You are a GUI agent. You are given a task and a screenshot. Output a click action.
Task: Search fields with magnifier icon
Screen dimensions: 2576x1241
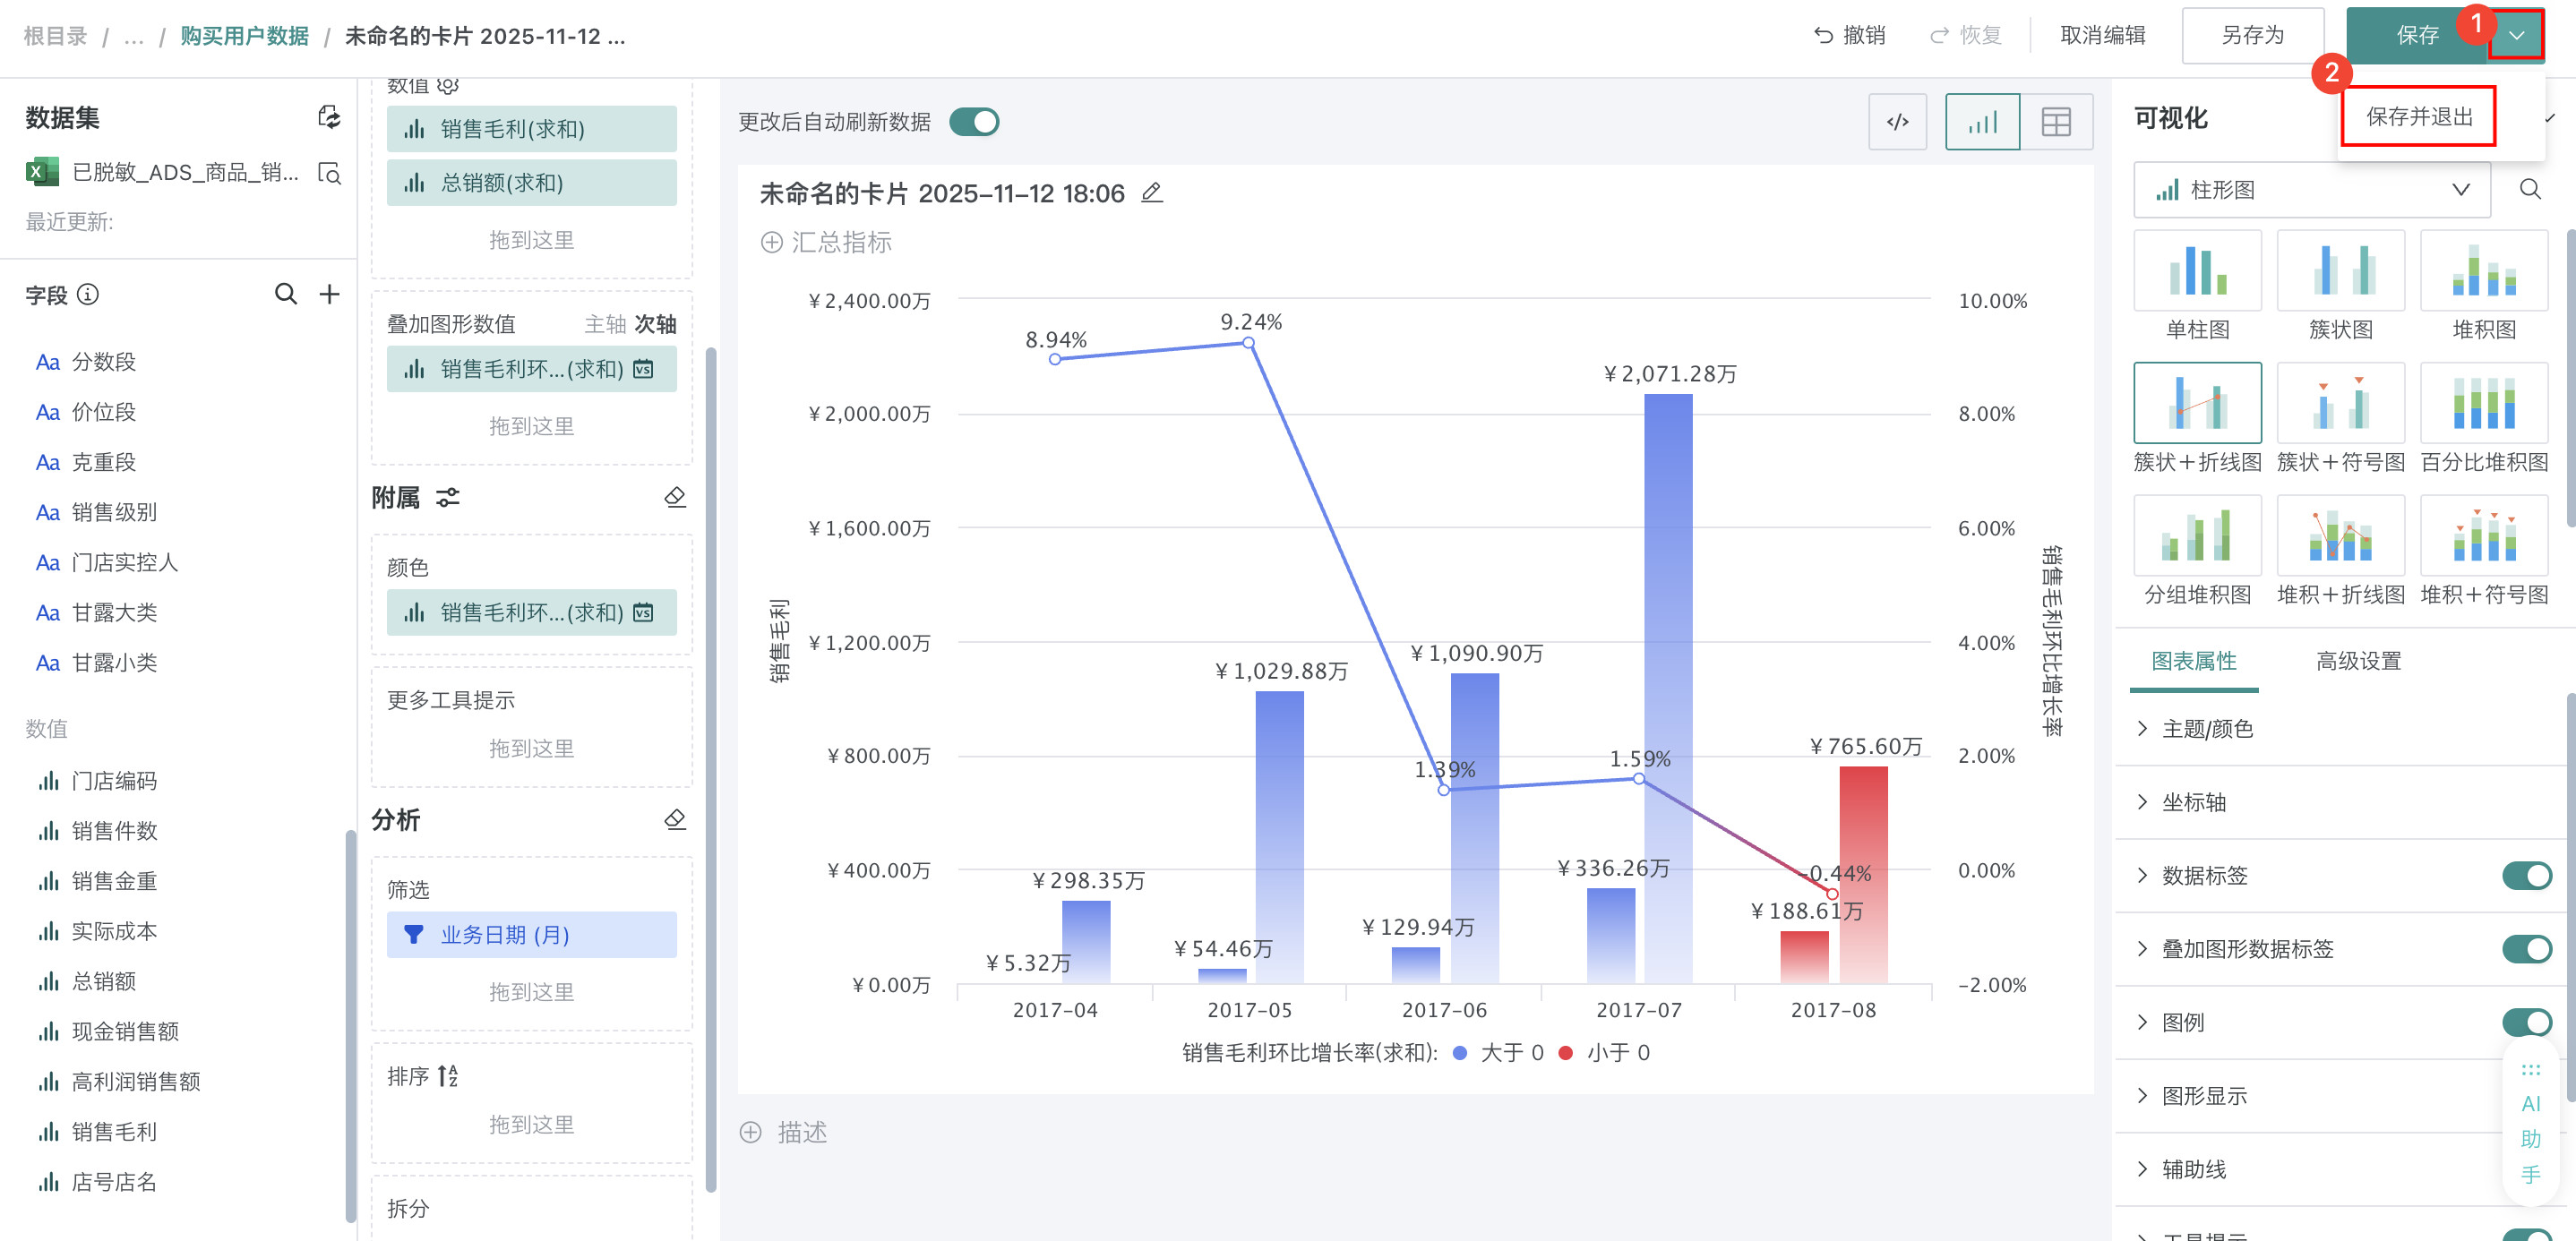tap(286, 294)
